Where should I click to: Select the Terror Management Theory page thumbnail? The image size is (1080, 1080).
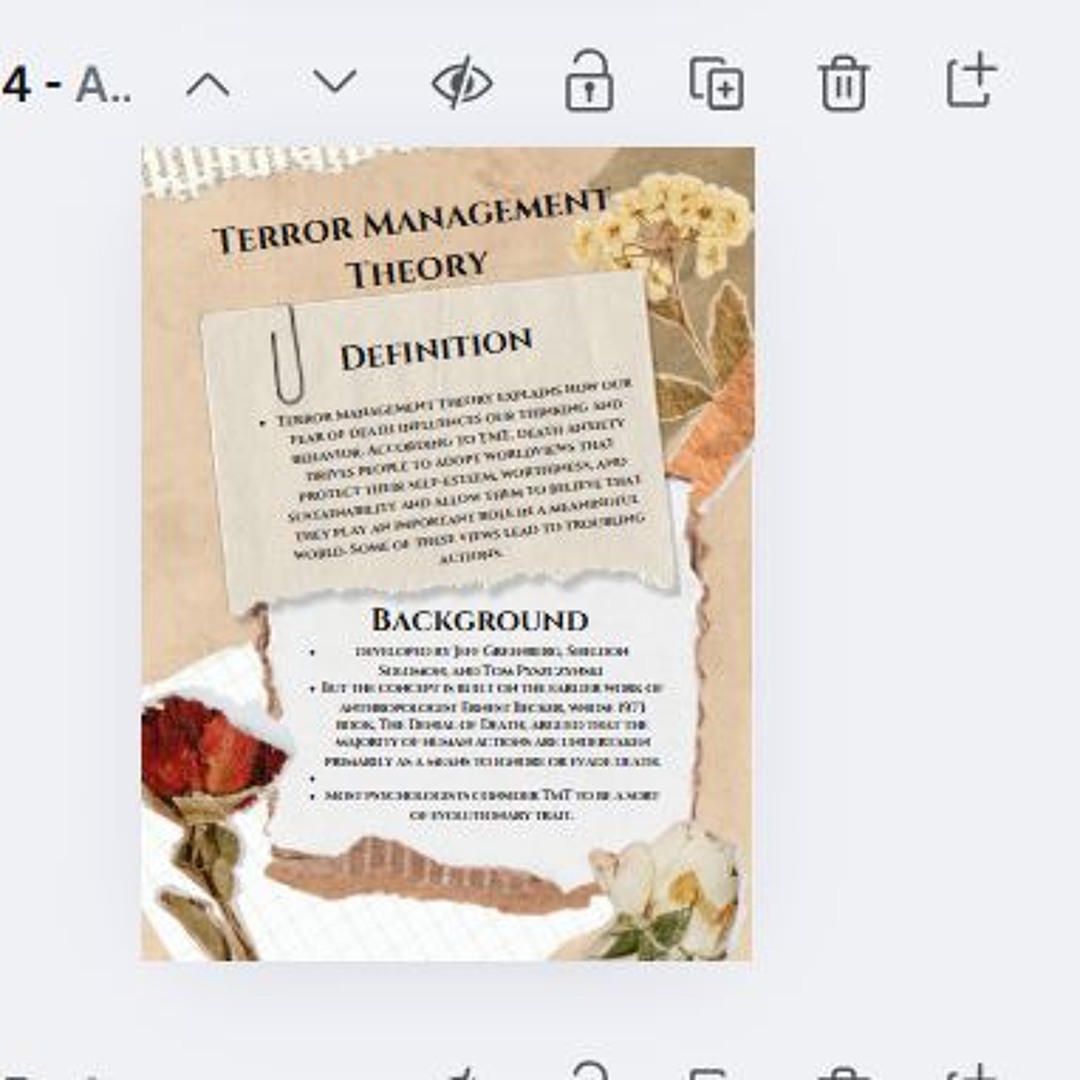coord(448,553)
